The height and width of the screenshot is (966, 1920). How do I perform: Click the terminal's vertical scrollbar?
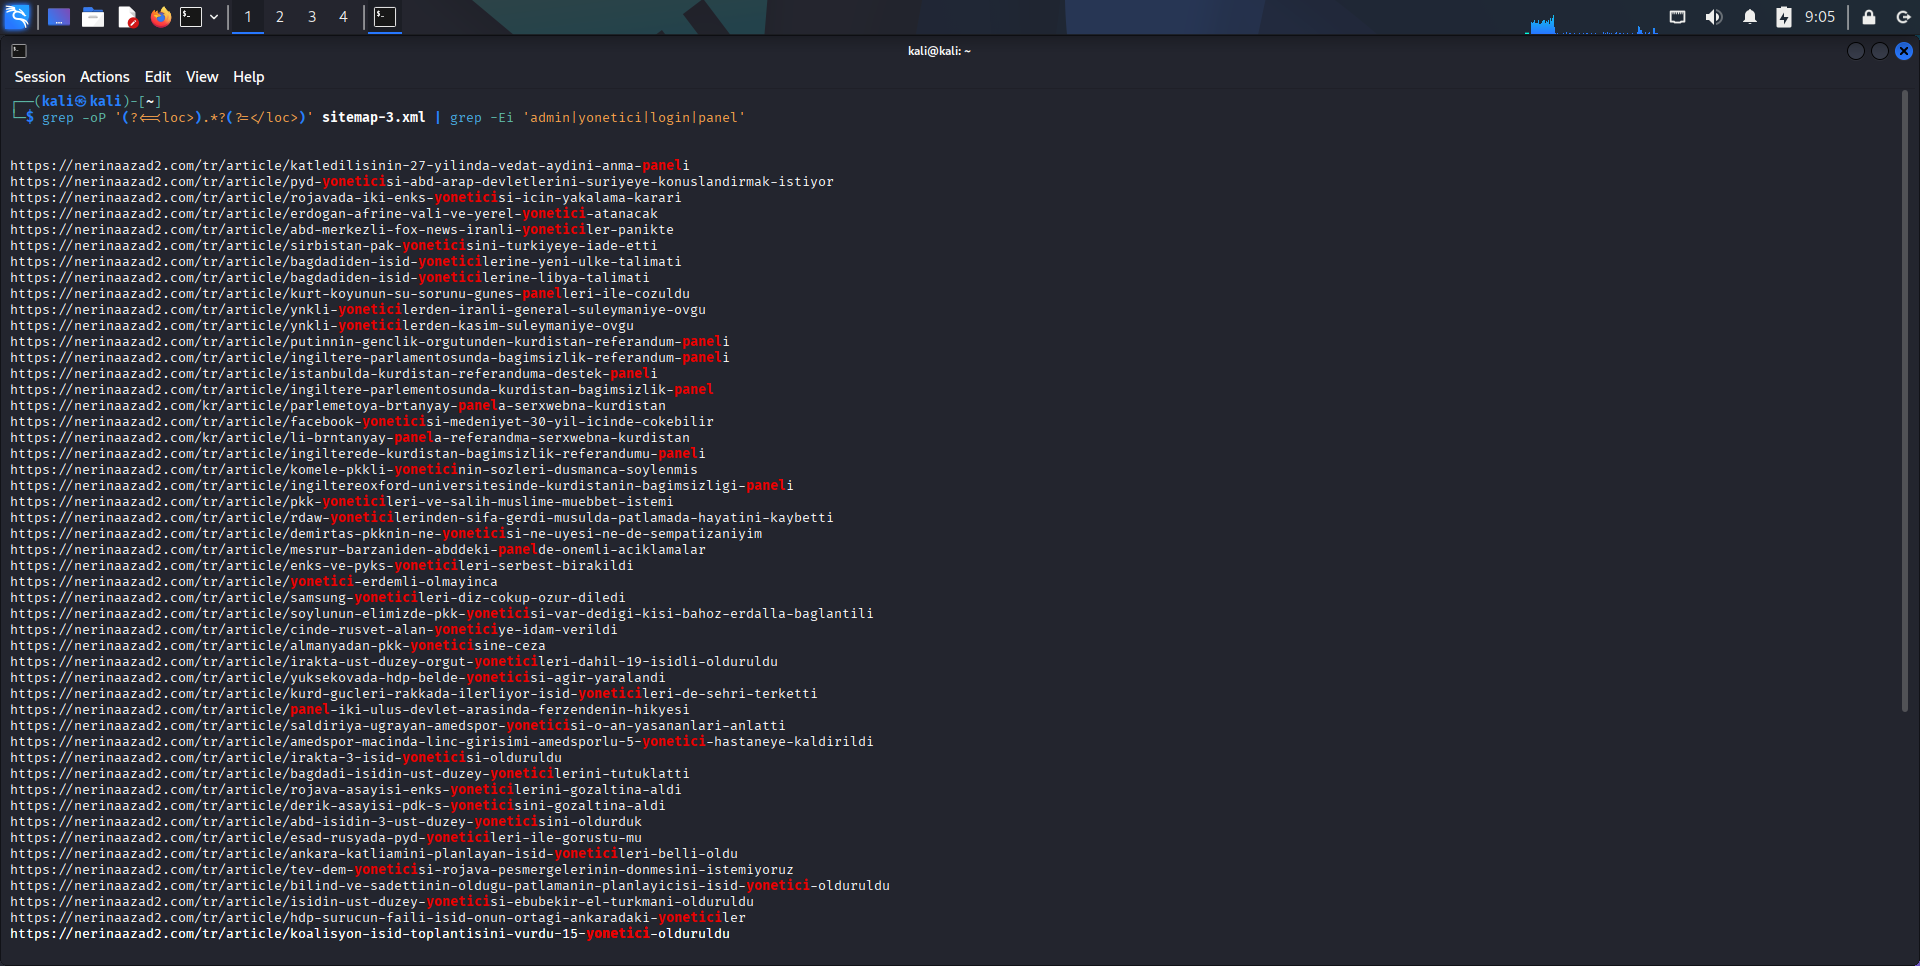tap(1906, 400)
